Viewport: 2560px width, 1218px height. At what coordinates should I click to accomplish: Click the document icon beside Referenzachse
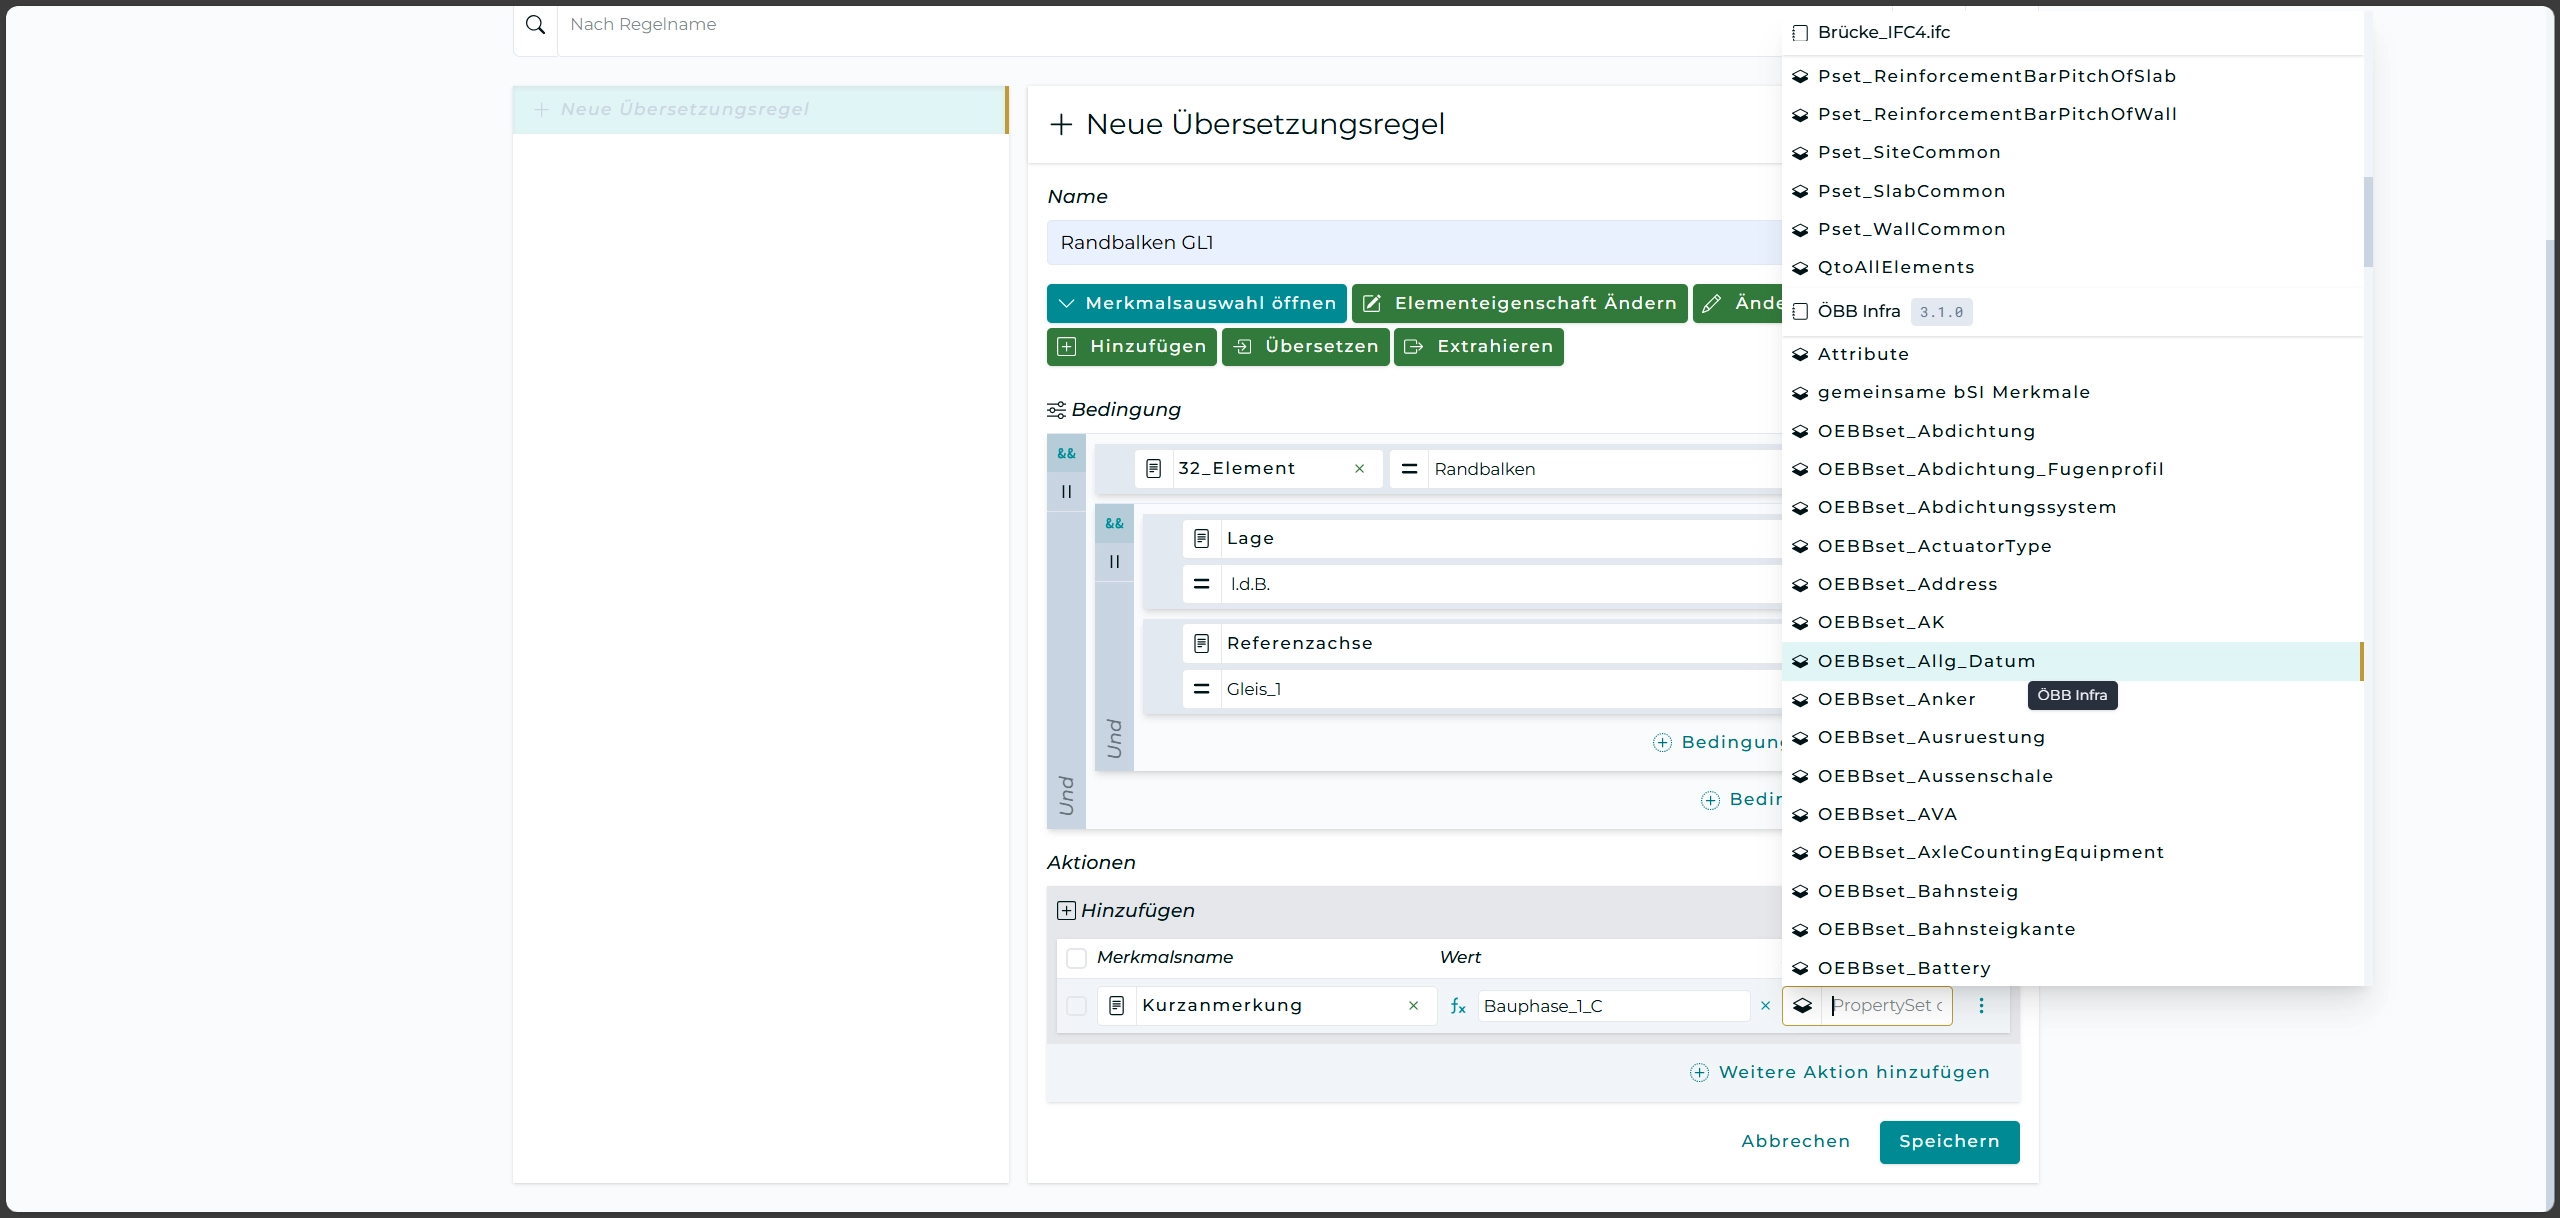[x=1202, y=643]
